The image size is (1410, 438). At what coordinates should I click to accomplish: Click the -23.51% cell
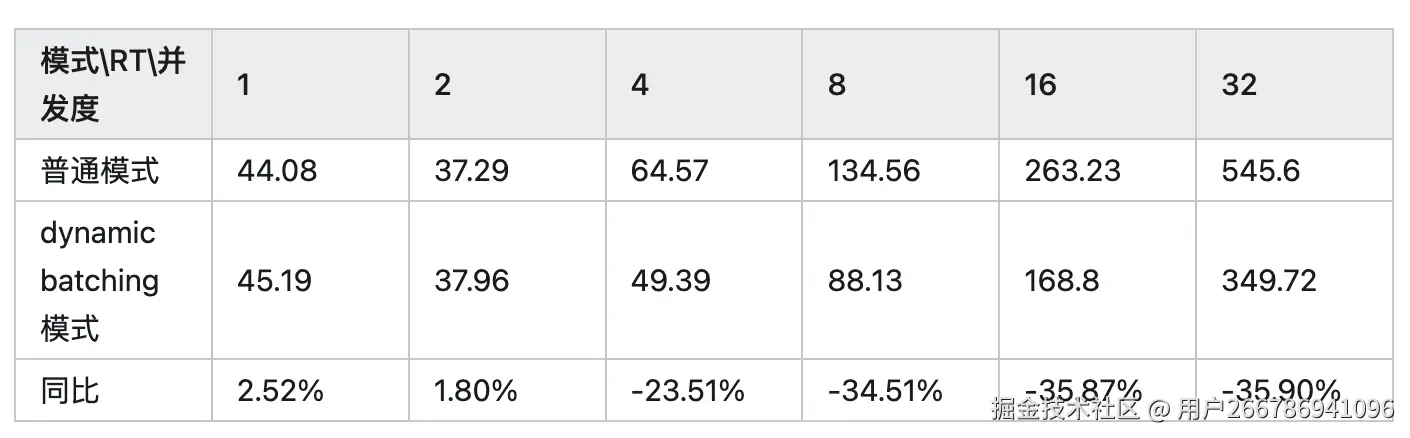687,390
